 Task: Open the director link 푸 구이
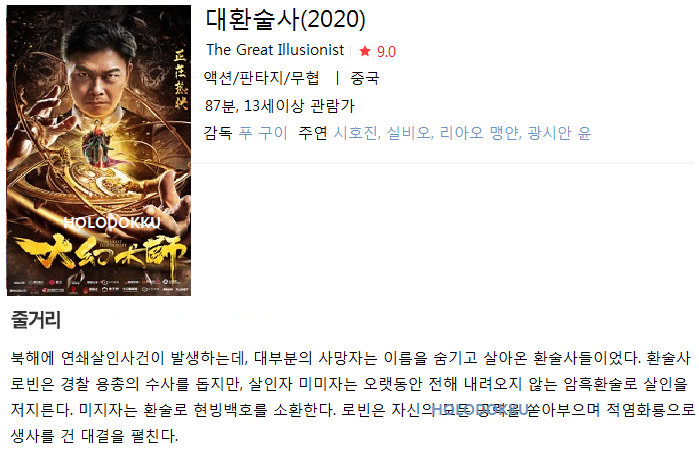click(x=263, y=133)
